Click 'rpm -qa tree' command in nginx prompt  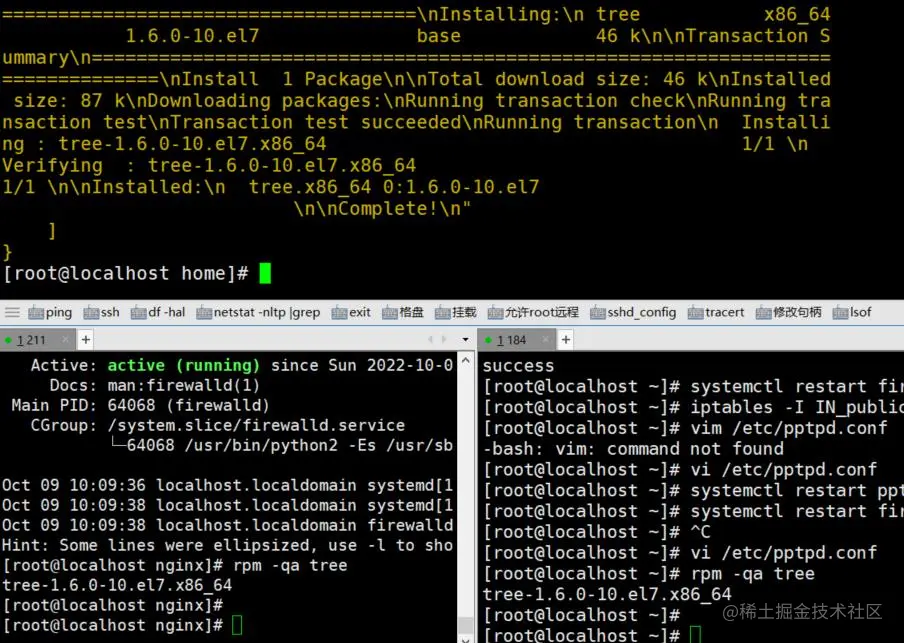[x=290, y=565]
